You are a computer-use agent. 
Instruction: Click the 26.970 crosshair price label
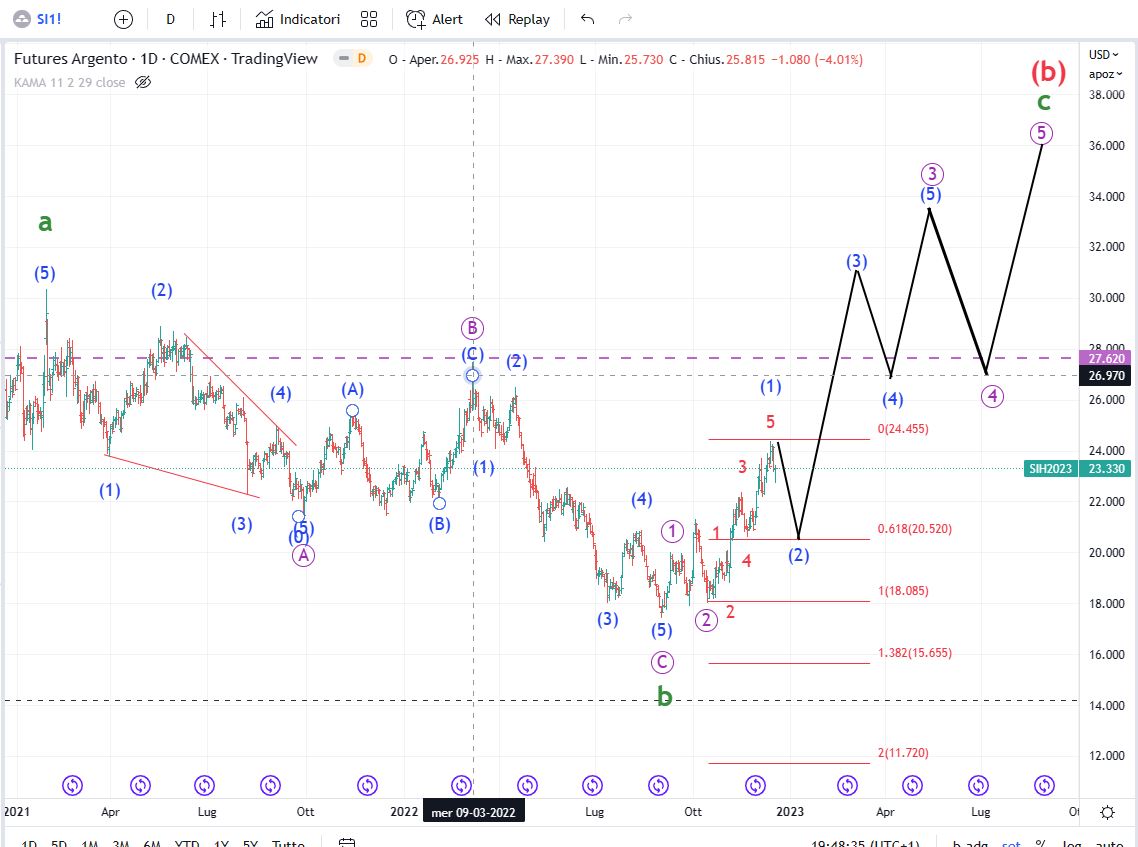(x=1105, y=375)
